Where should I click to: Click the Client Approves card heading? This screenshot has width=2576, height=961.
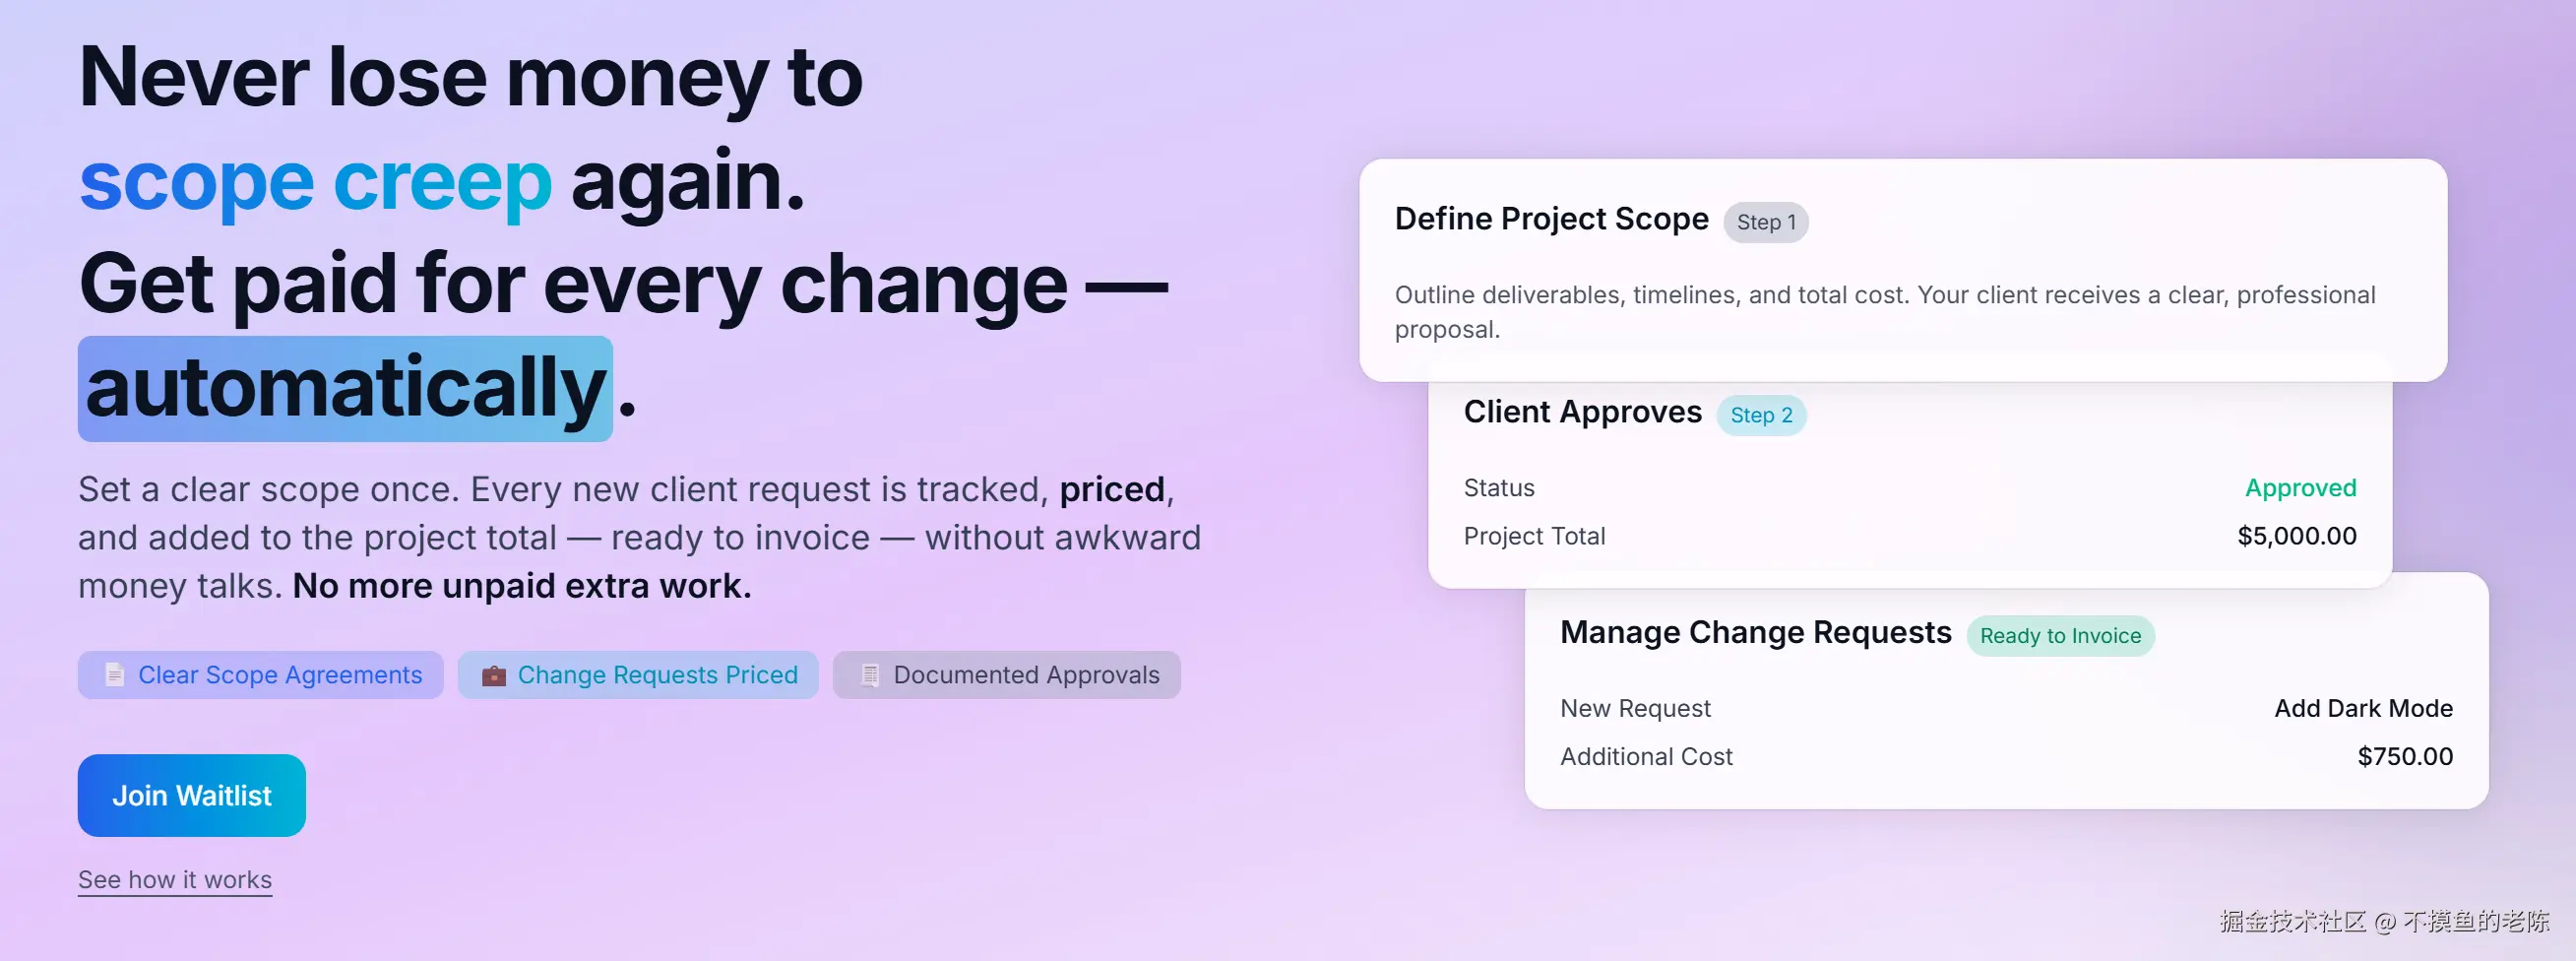click(x=1582, y=412)
